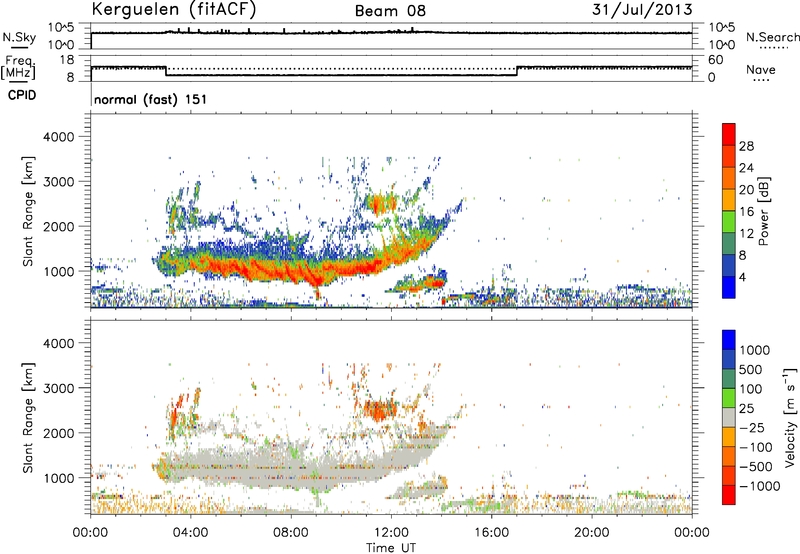Click the left '10^5' N.Sky axis value
Image resolution: width=800 pixels, height=554 pixels.
[61, 28]
